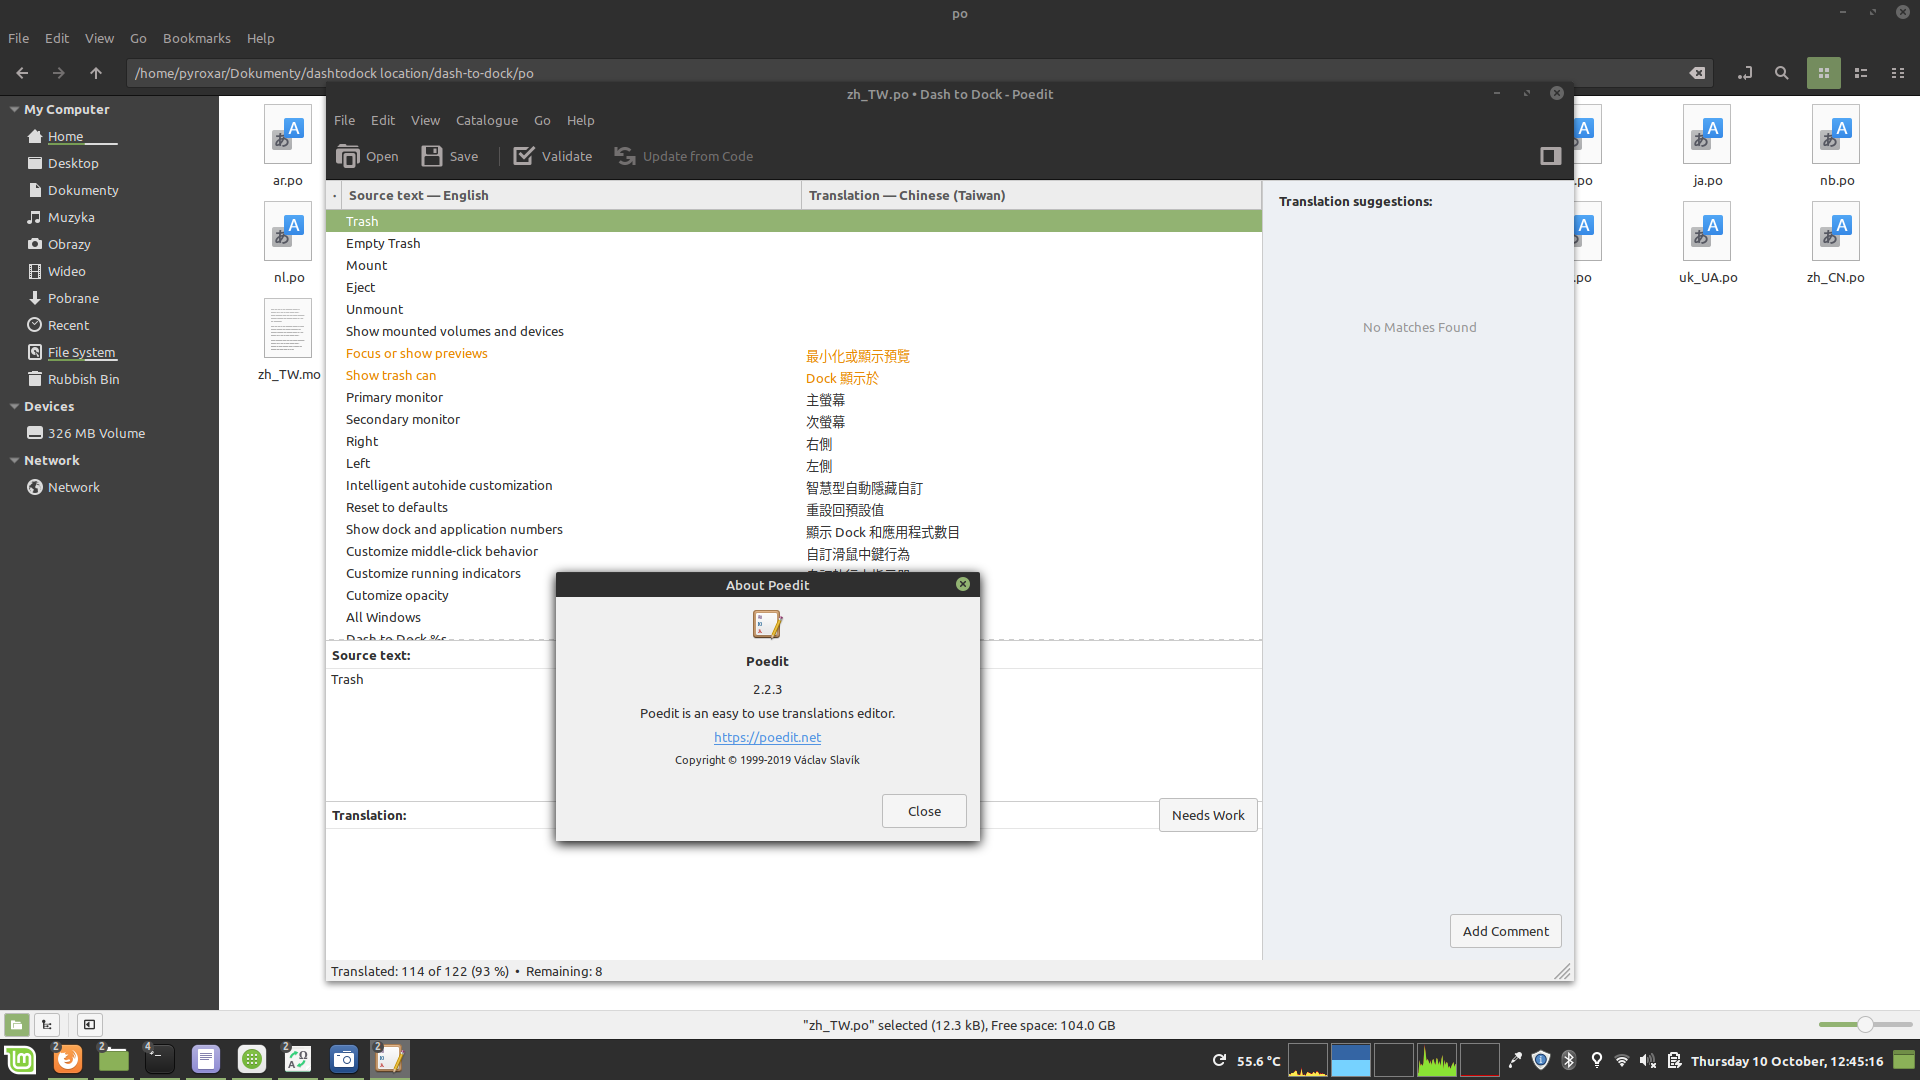Select the uk_UA.po file icon

(1708, 232)
